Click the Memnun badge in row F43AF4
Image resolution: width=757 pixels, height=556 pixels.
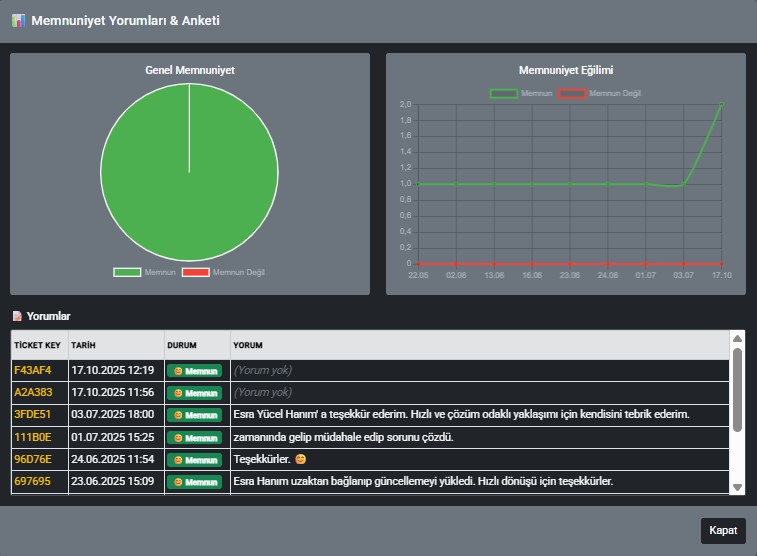(194, 371)
